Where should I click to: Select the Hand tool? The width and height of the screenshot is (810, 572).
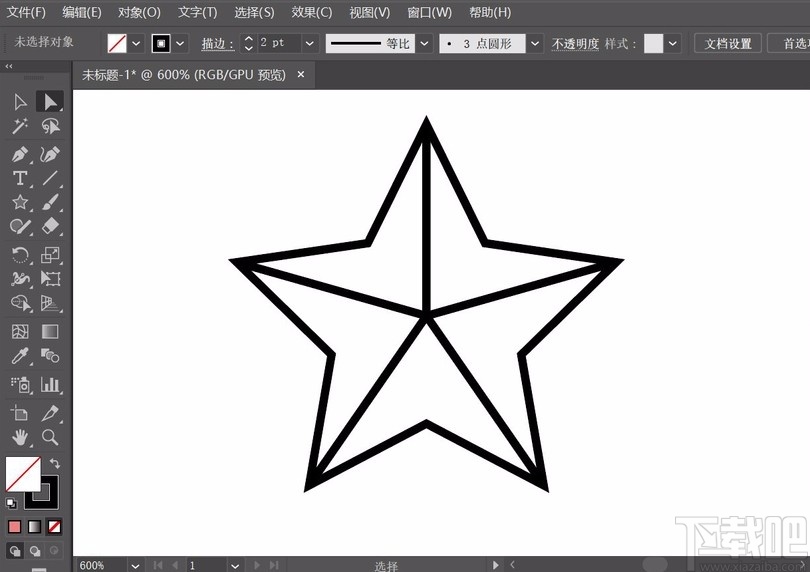click(x=20, y=438)
